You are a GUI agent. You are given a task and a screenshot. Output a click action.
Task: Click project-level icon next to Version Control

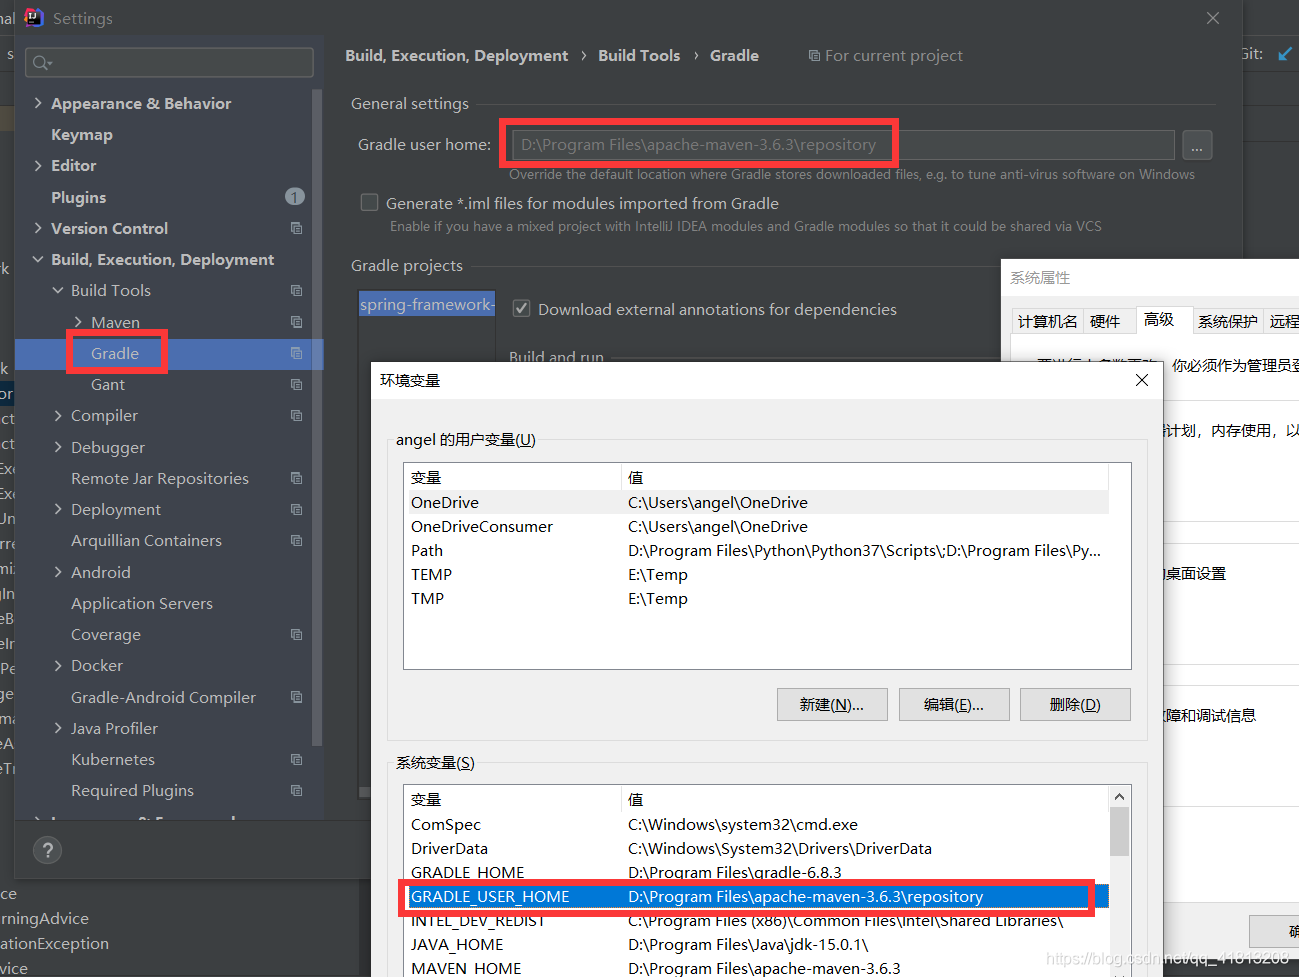coord(296,228)
